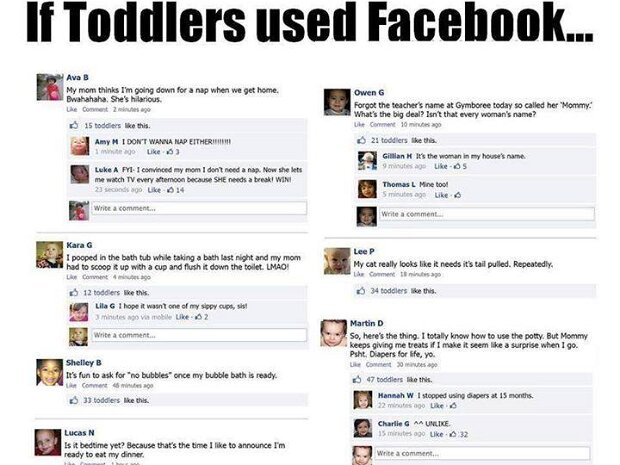
Task: Click comment field under Owen G's post
Action: point(487,214)
